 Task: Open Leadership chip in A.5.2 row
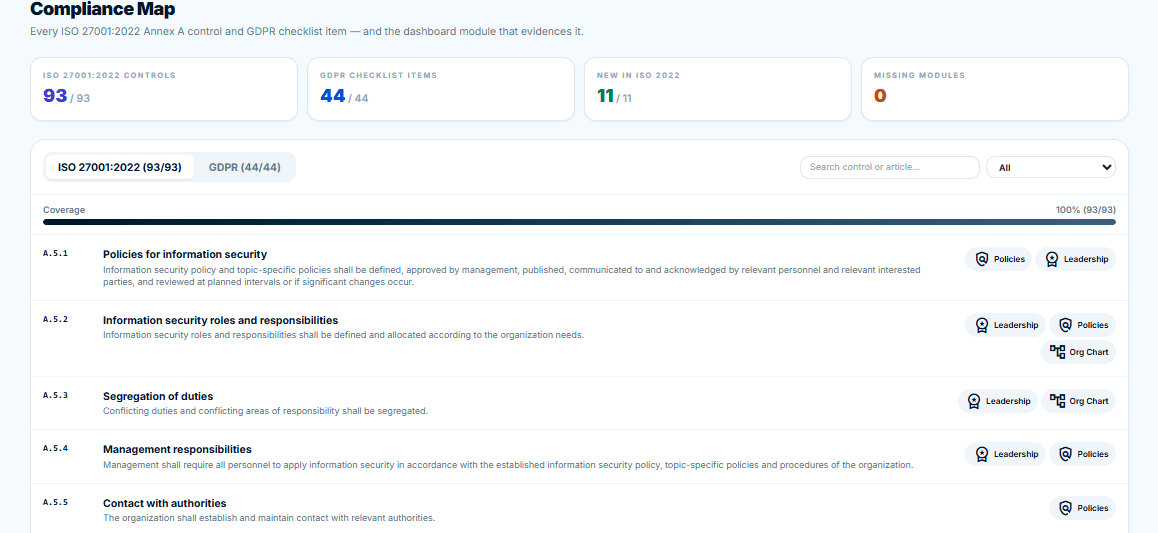click(1005, 325)
